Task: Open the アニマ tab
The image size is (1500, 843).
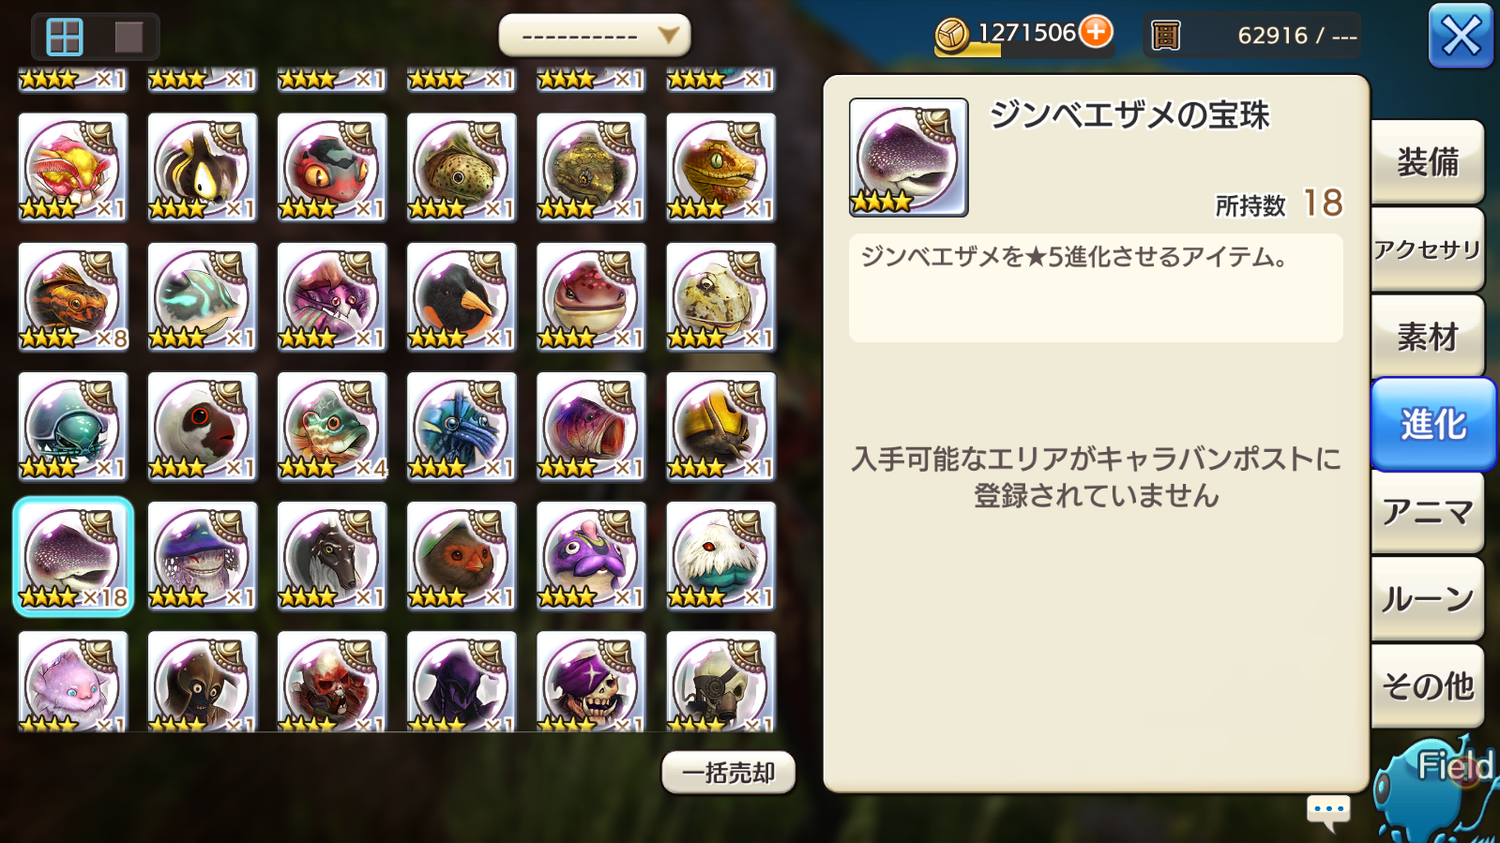Action: [x=1427, y=512]
